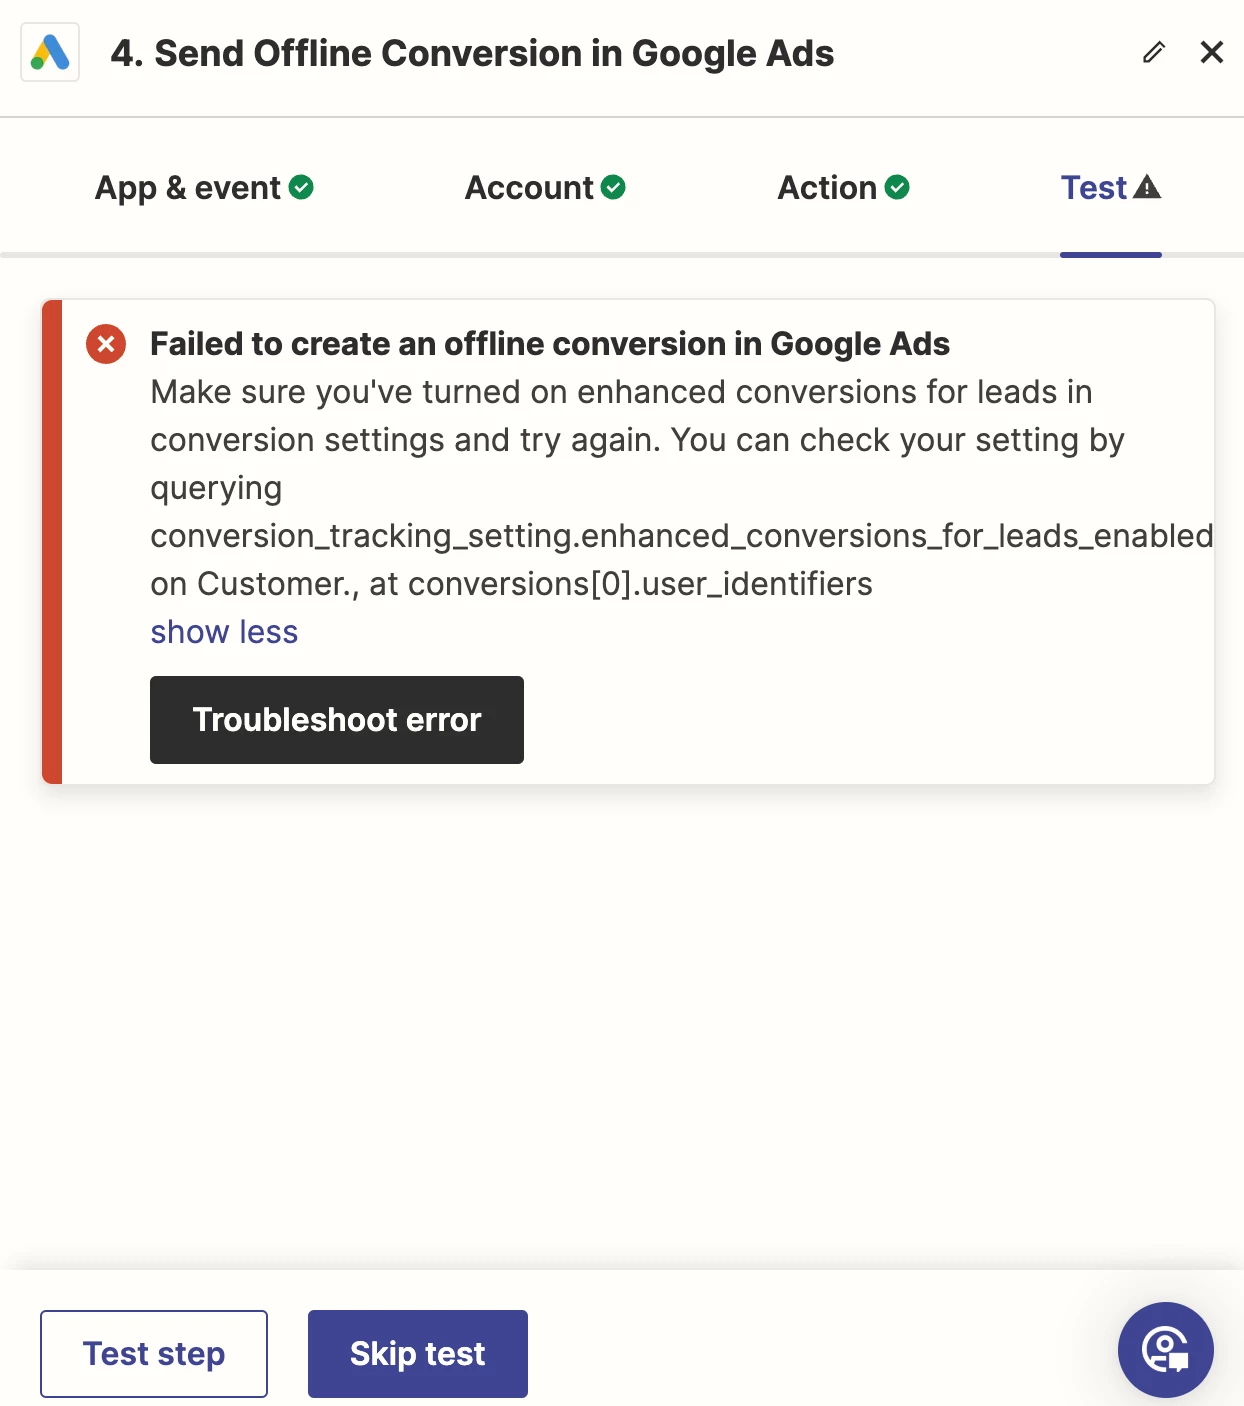This screenshot has height=1406, width=1244.
Task: Close the step editor panel
Action: (x=1211, y=52)
